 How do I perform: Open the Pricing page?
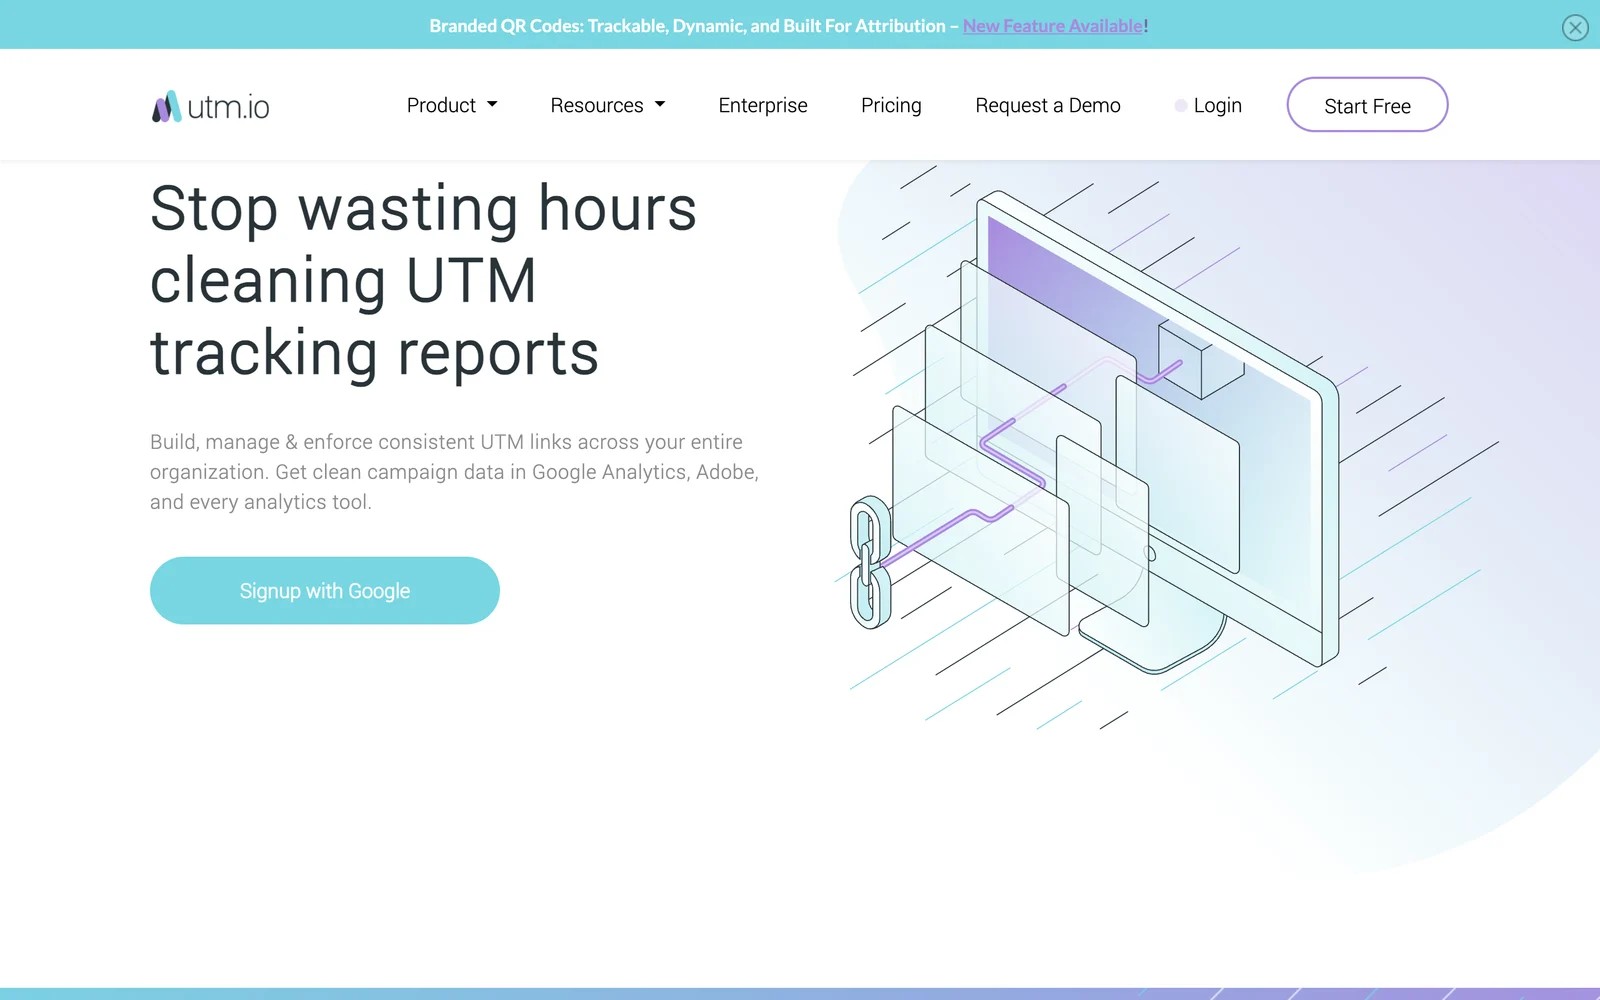[x=891, y=105]
